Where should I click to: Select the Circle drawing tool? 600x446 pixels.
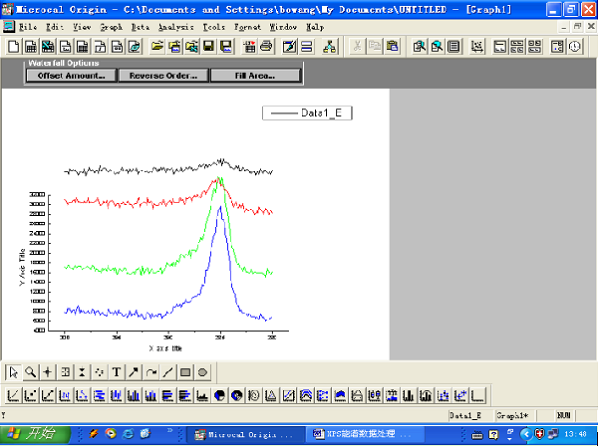202,372
